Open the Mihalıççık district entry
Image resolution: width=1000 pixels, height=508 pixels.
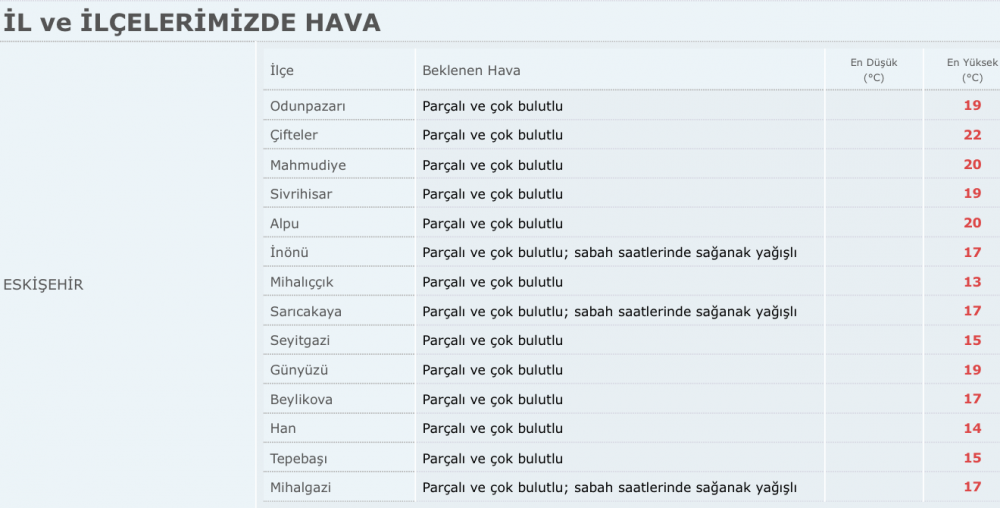301,282
